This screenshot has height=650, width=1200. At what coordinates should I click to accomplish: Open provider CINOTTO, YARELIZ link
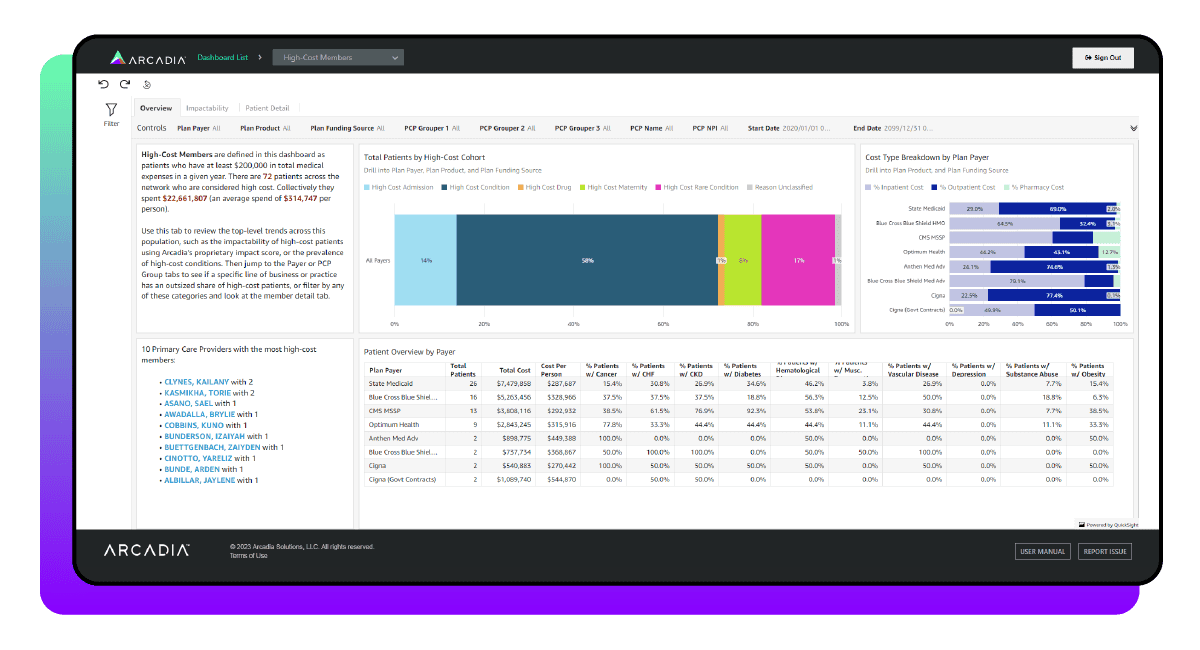coord(201,458)
